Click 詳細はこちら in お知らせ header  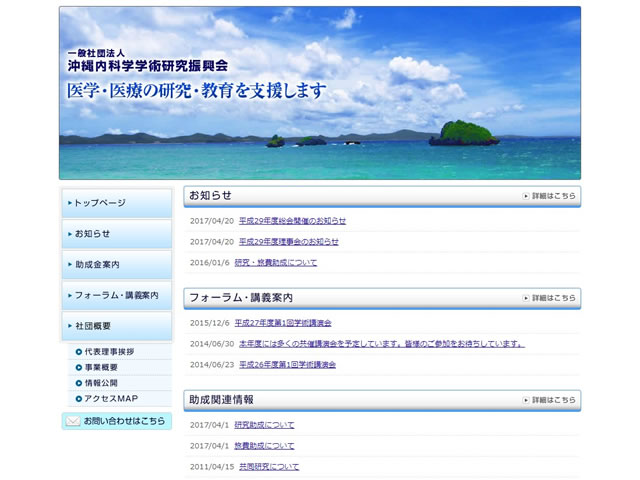coord(553,196)
